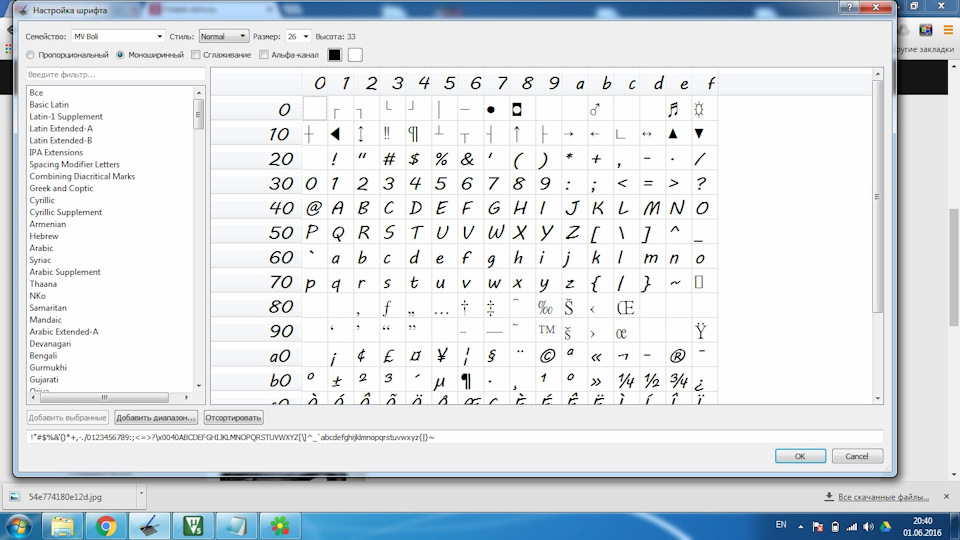Select the ampersand glyph
The image size is (960, 540).
click(467, 159)
